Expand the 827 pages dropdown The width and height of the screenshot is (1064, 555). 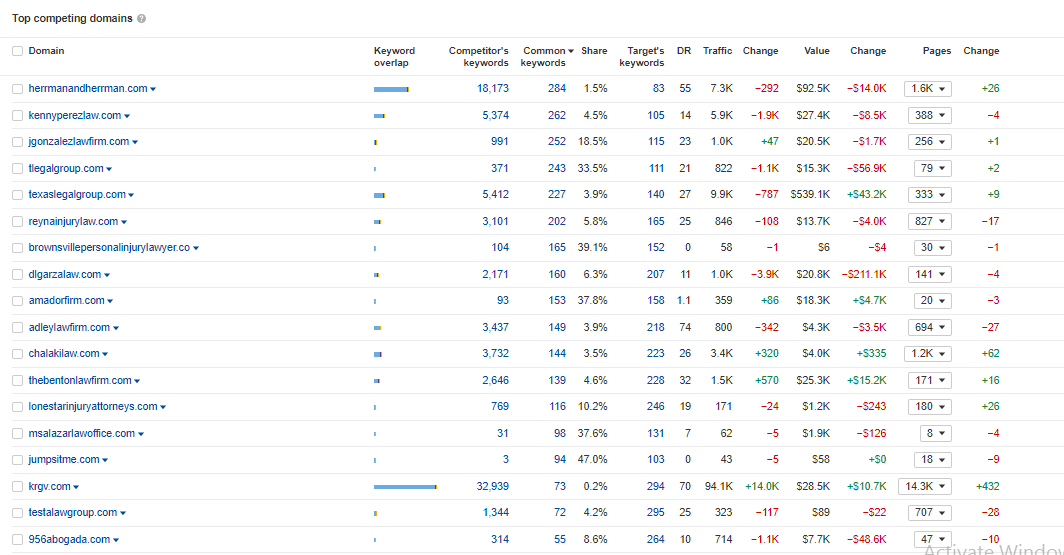point(930,221)
